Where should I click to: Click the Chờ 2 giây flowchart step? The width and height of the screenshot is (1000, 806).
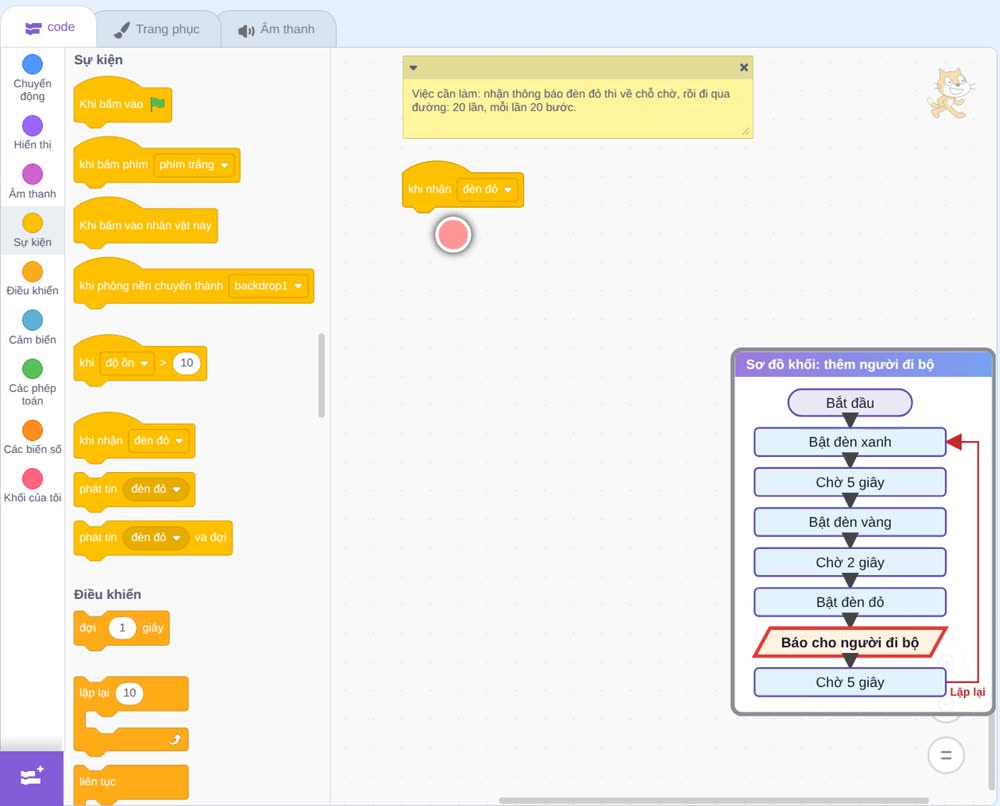pyautogui.click(x=849, y=562)
